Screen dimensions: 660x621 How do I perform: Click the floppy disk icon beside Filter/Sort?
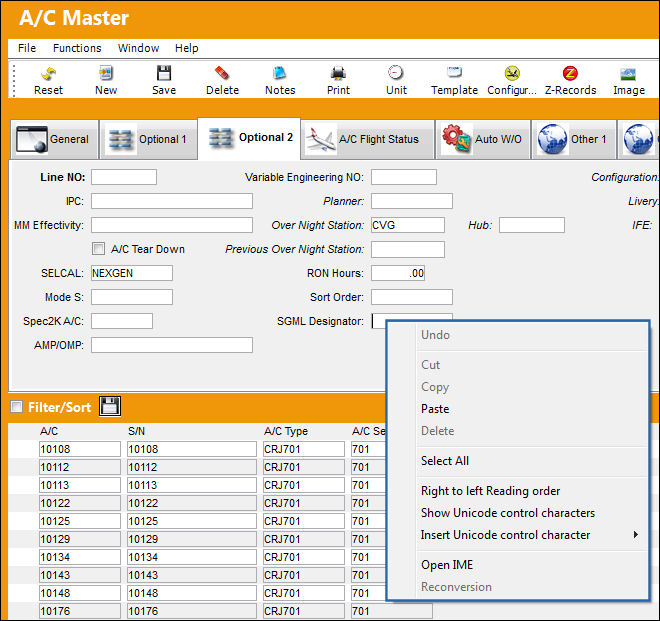tap(110, 406)
